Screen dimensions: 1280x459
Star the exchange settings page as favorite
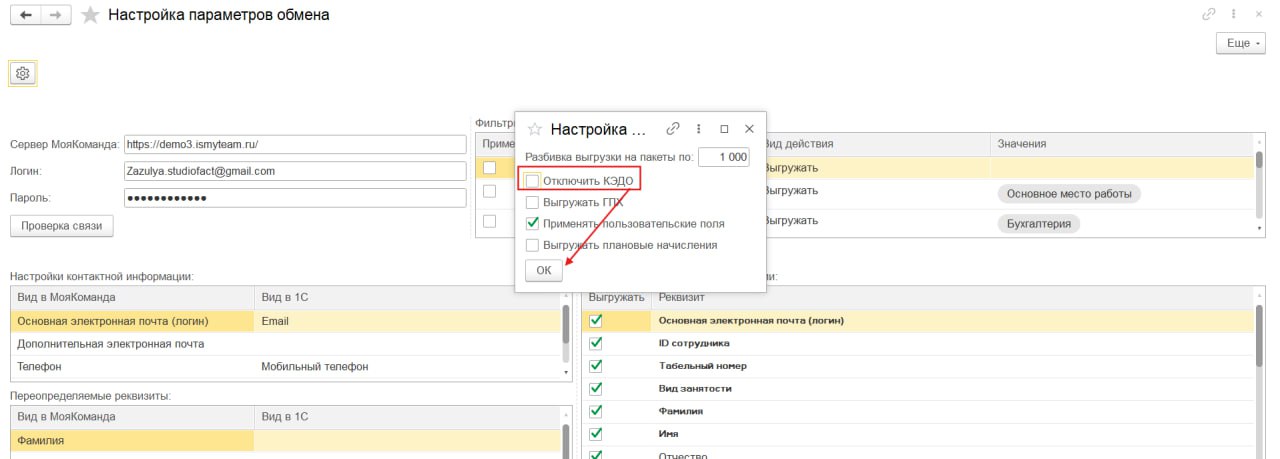90,15
